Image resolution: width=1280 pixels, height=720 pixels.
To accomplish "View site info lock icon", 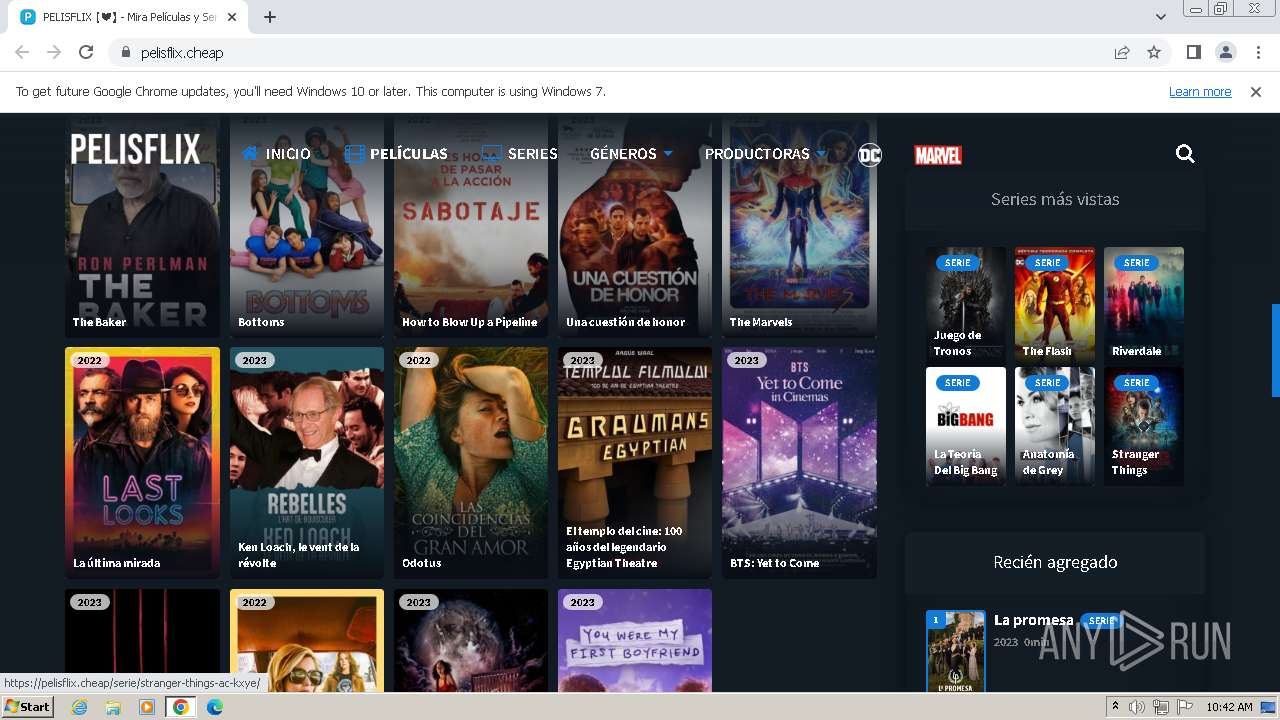I will point(126,53).
